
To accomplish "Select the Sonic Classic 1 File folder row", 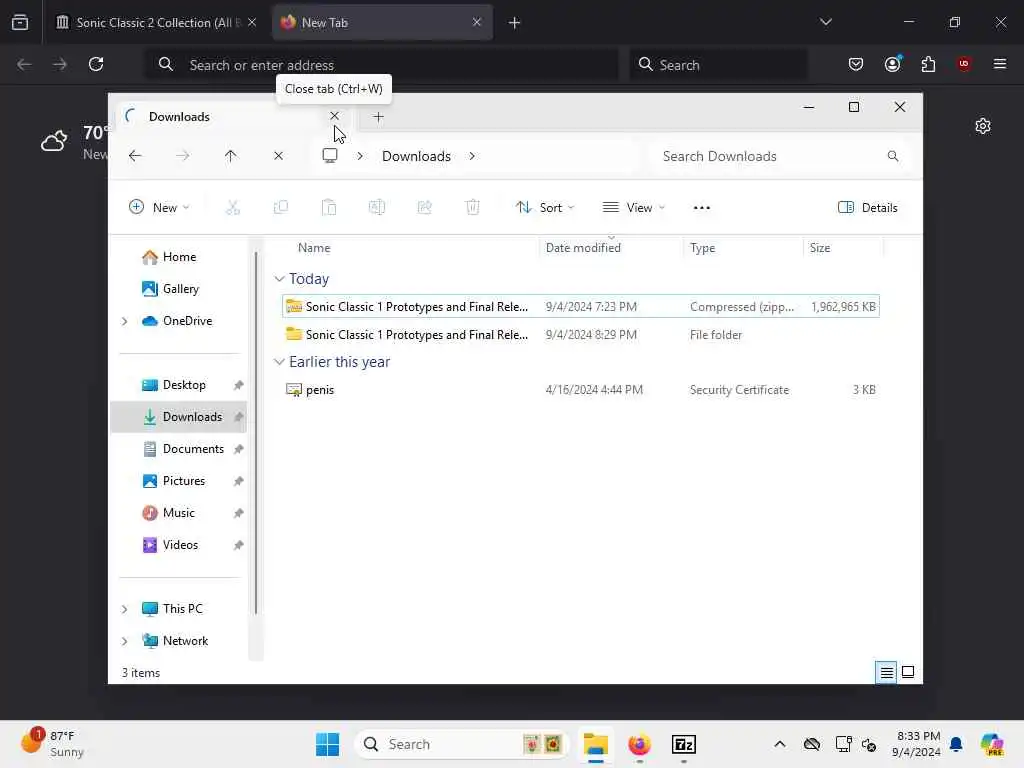I will (x=581, y=335).
